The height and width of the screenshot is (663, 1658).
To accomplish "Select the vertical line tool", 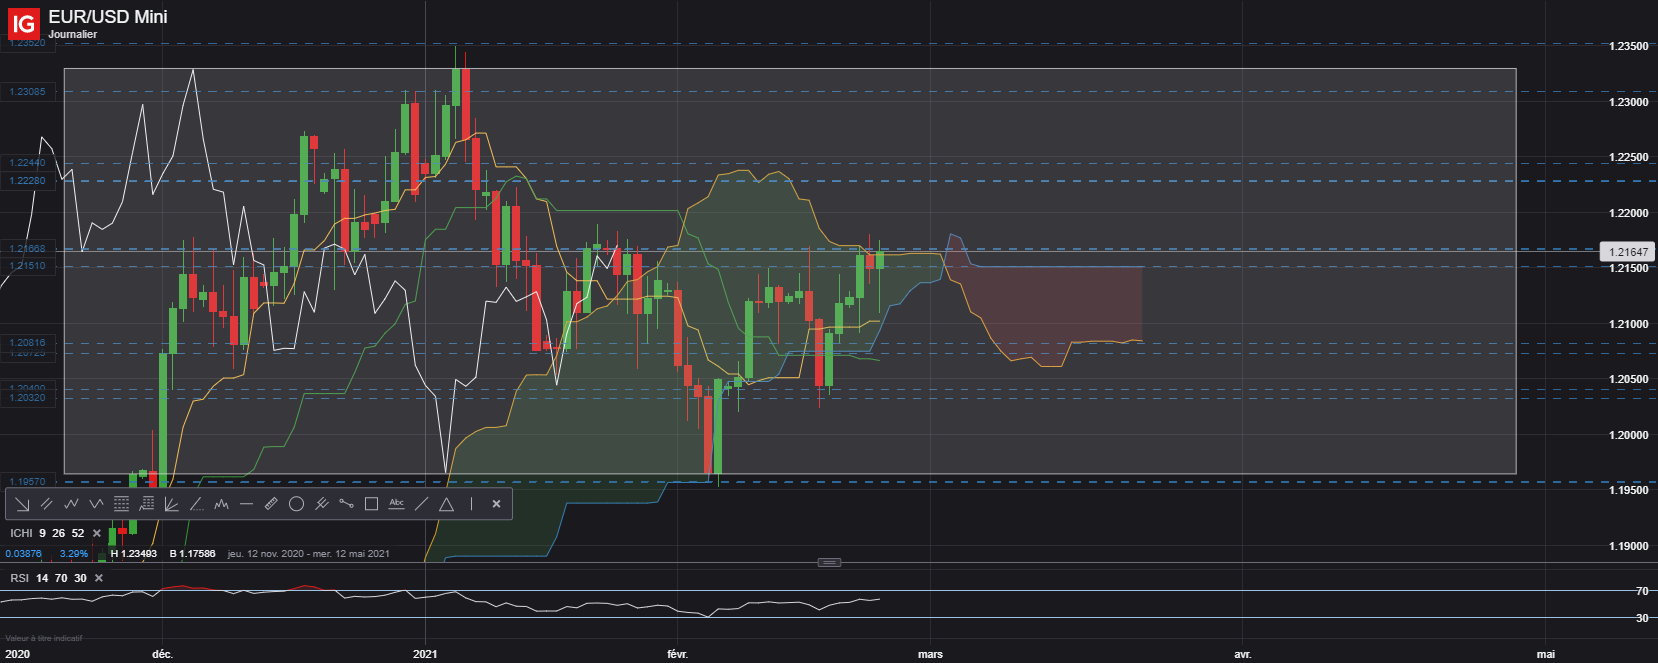I will click(x=471, y=504).
